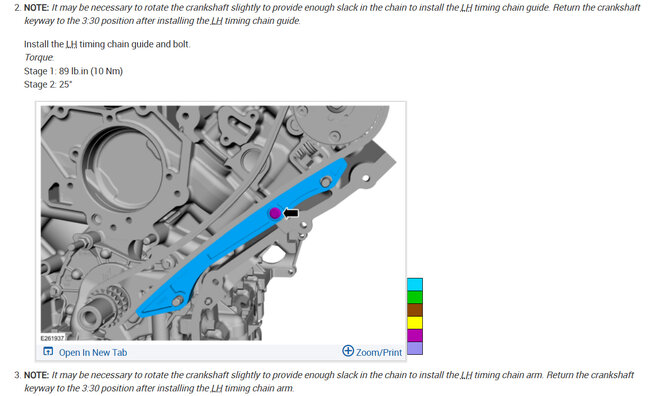This screenshot has height=396, width=650.
Task: Select the magenta color swatch
Action: tap(415, 335)
